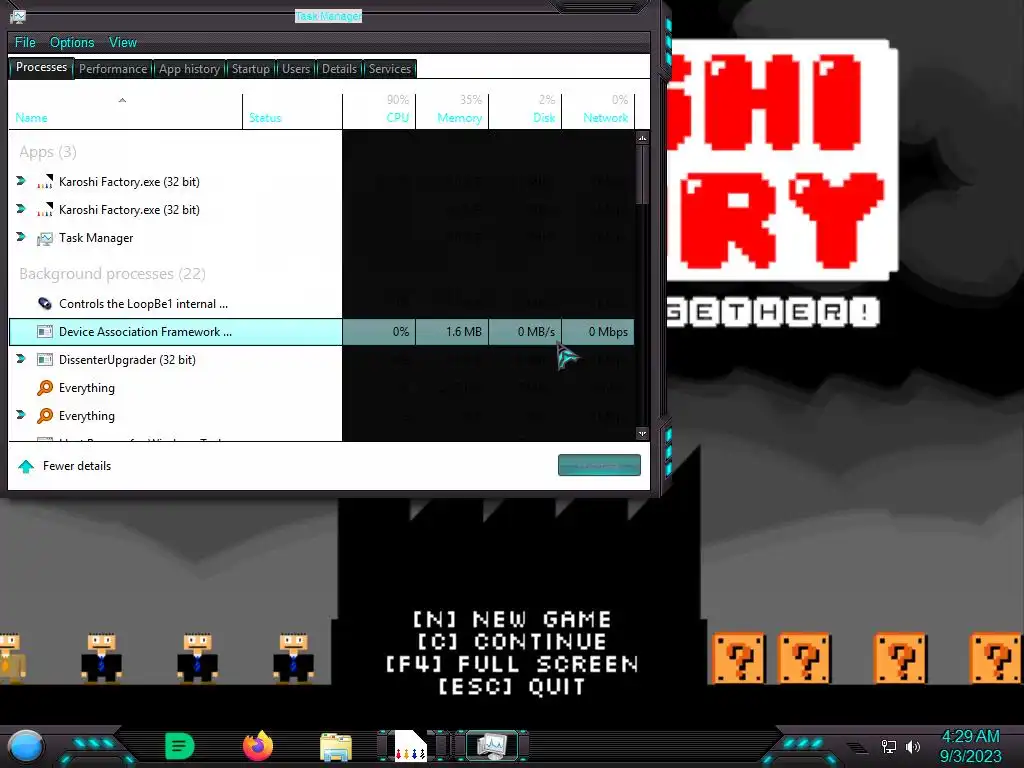The image size is (1024, 768).
Task: Select the first Everything process row text
Action: click(87, 388)
